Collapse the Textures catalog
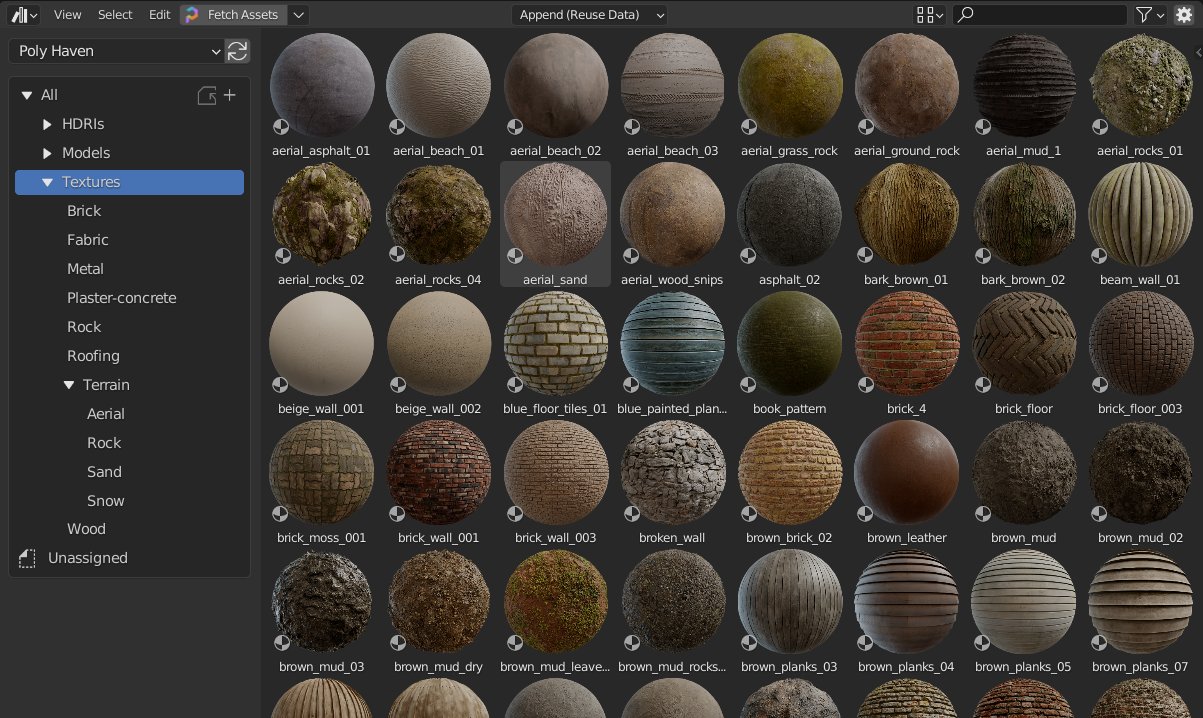Viewport: 1203px width, 718px height. 47,182
